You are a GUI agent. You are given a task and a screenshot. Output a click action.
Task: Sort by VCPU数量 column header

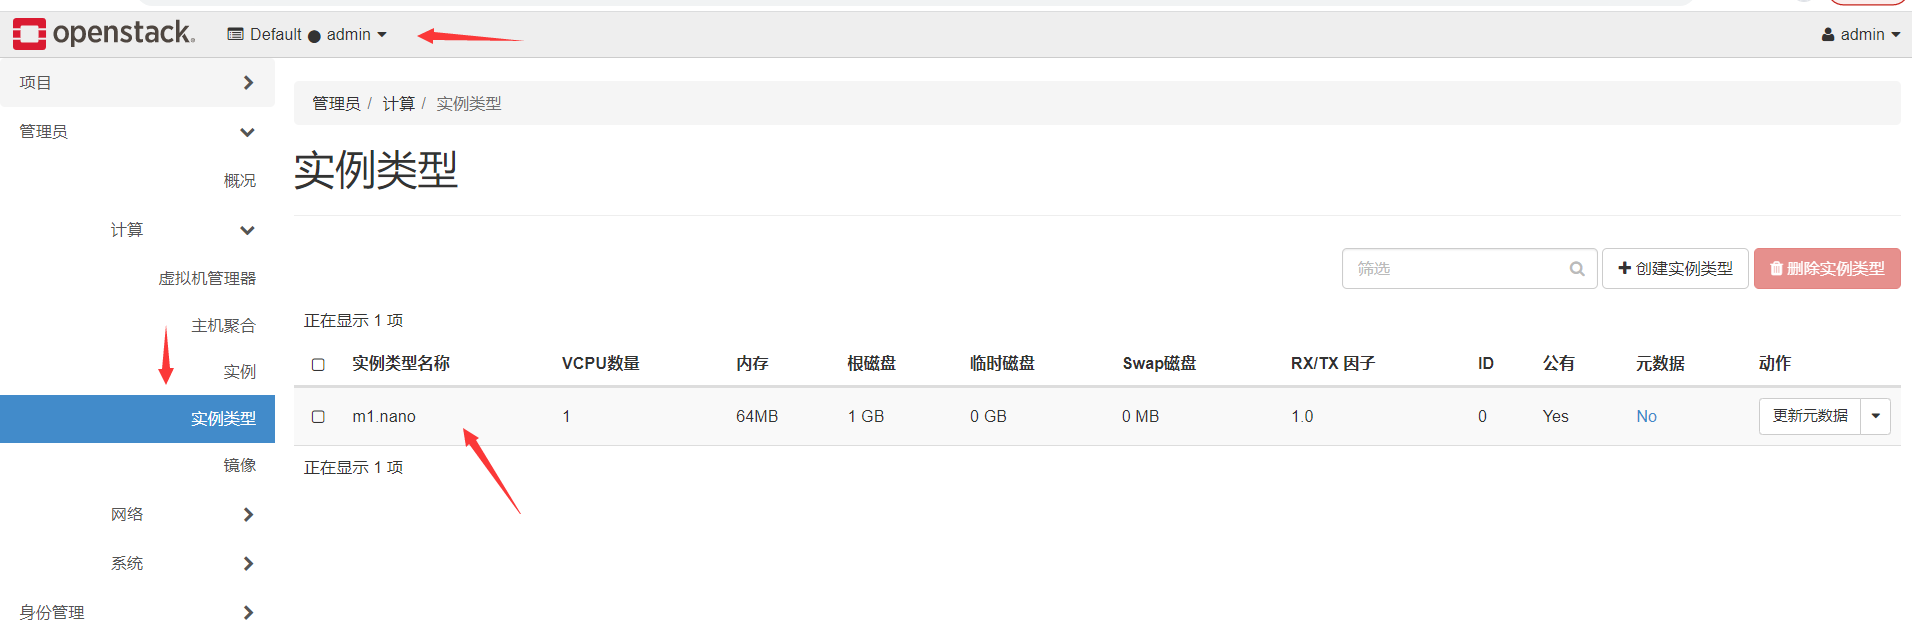[600, 363]
